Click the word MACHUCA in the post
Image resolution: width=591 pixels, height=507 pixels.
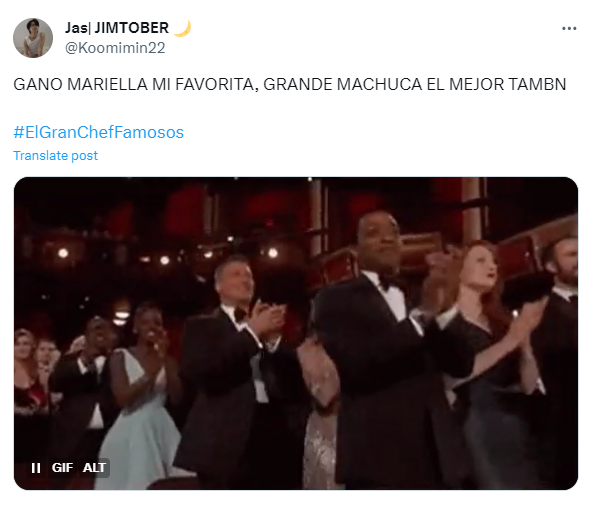pos(379,84)
